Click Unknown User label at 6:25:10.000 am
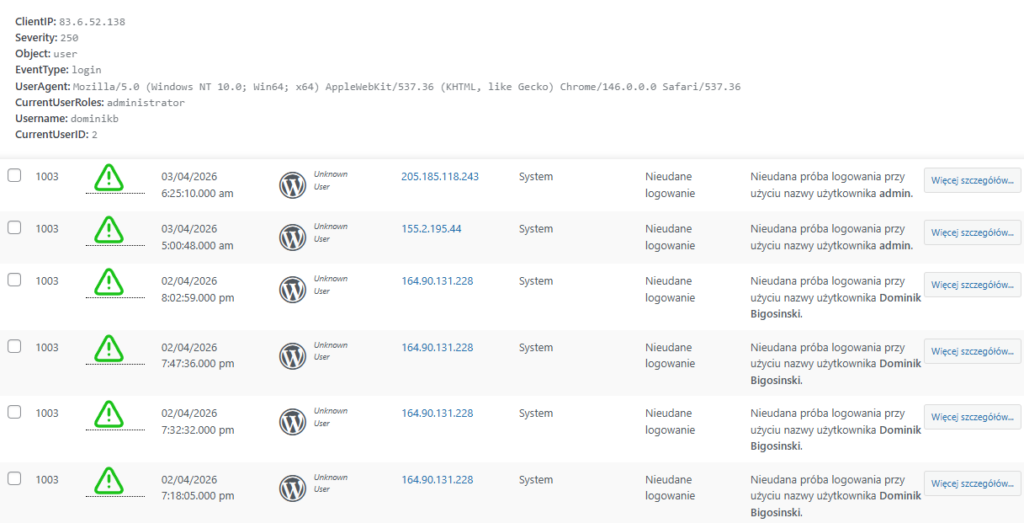 click(x=330, y=180)
